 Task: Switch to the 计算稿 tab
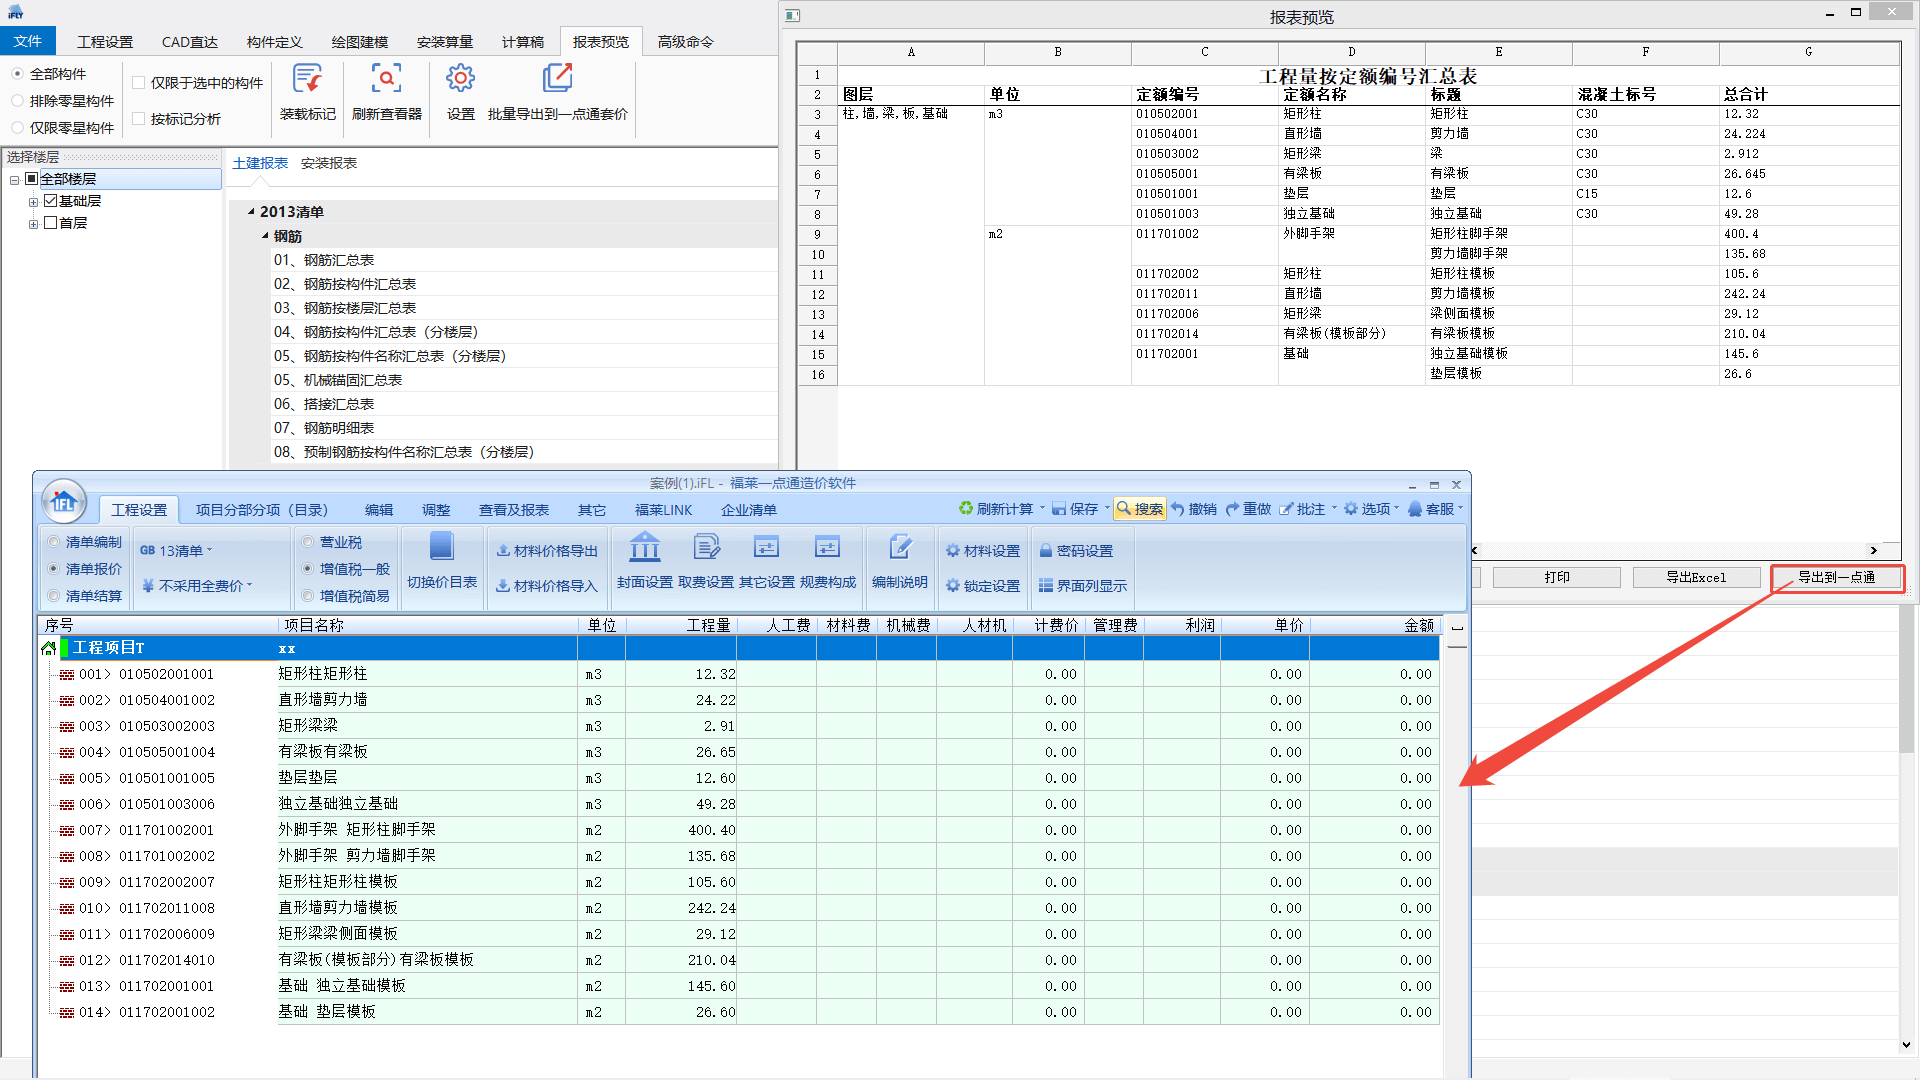[x=523, y=42]
